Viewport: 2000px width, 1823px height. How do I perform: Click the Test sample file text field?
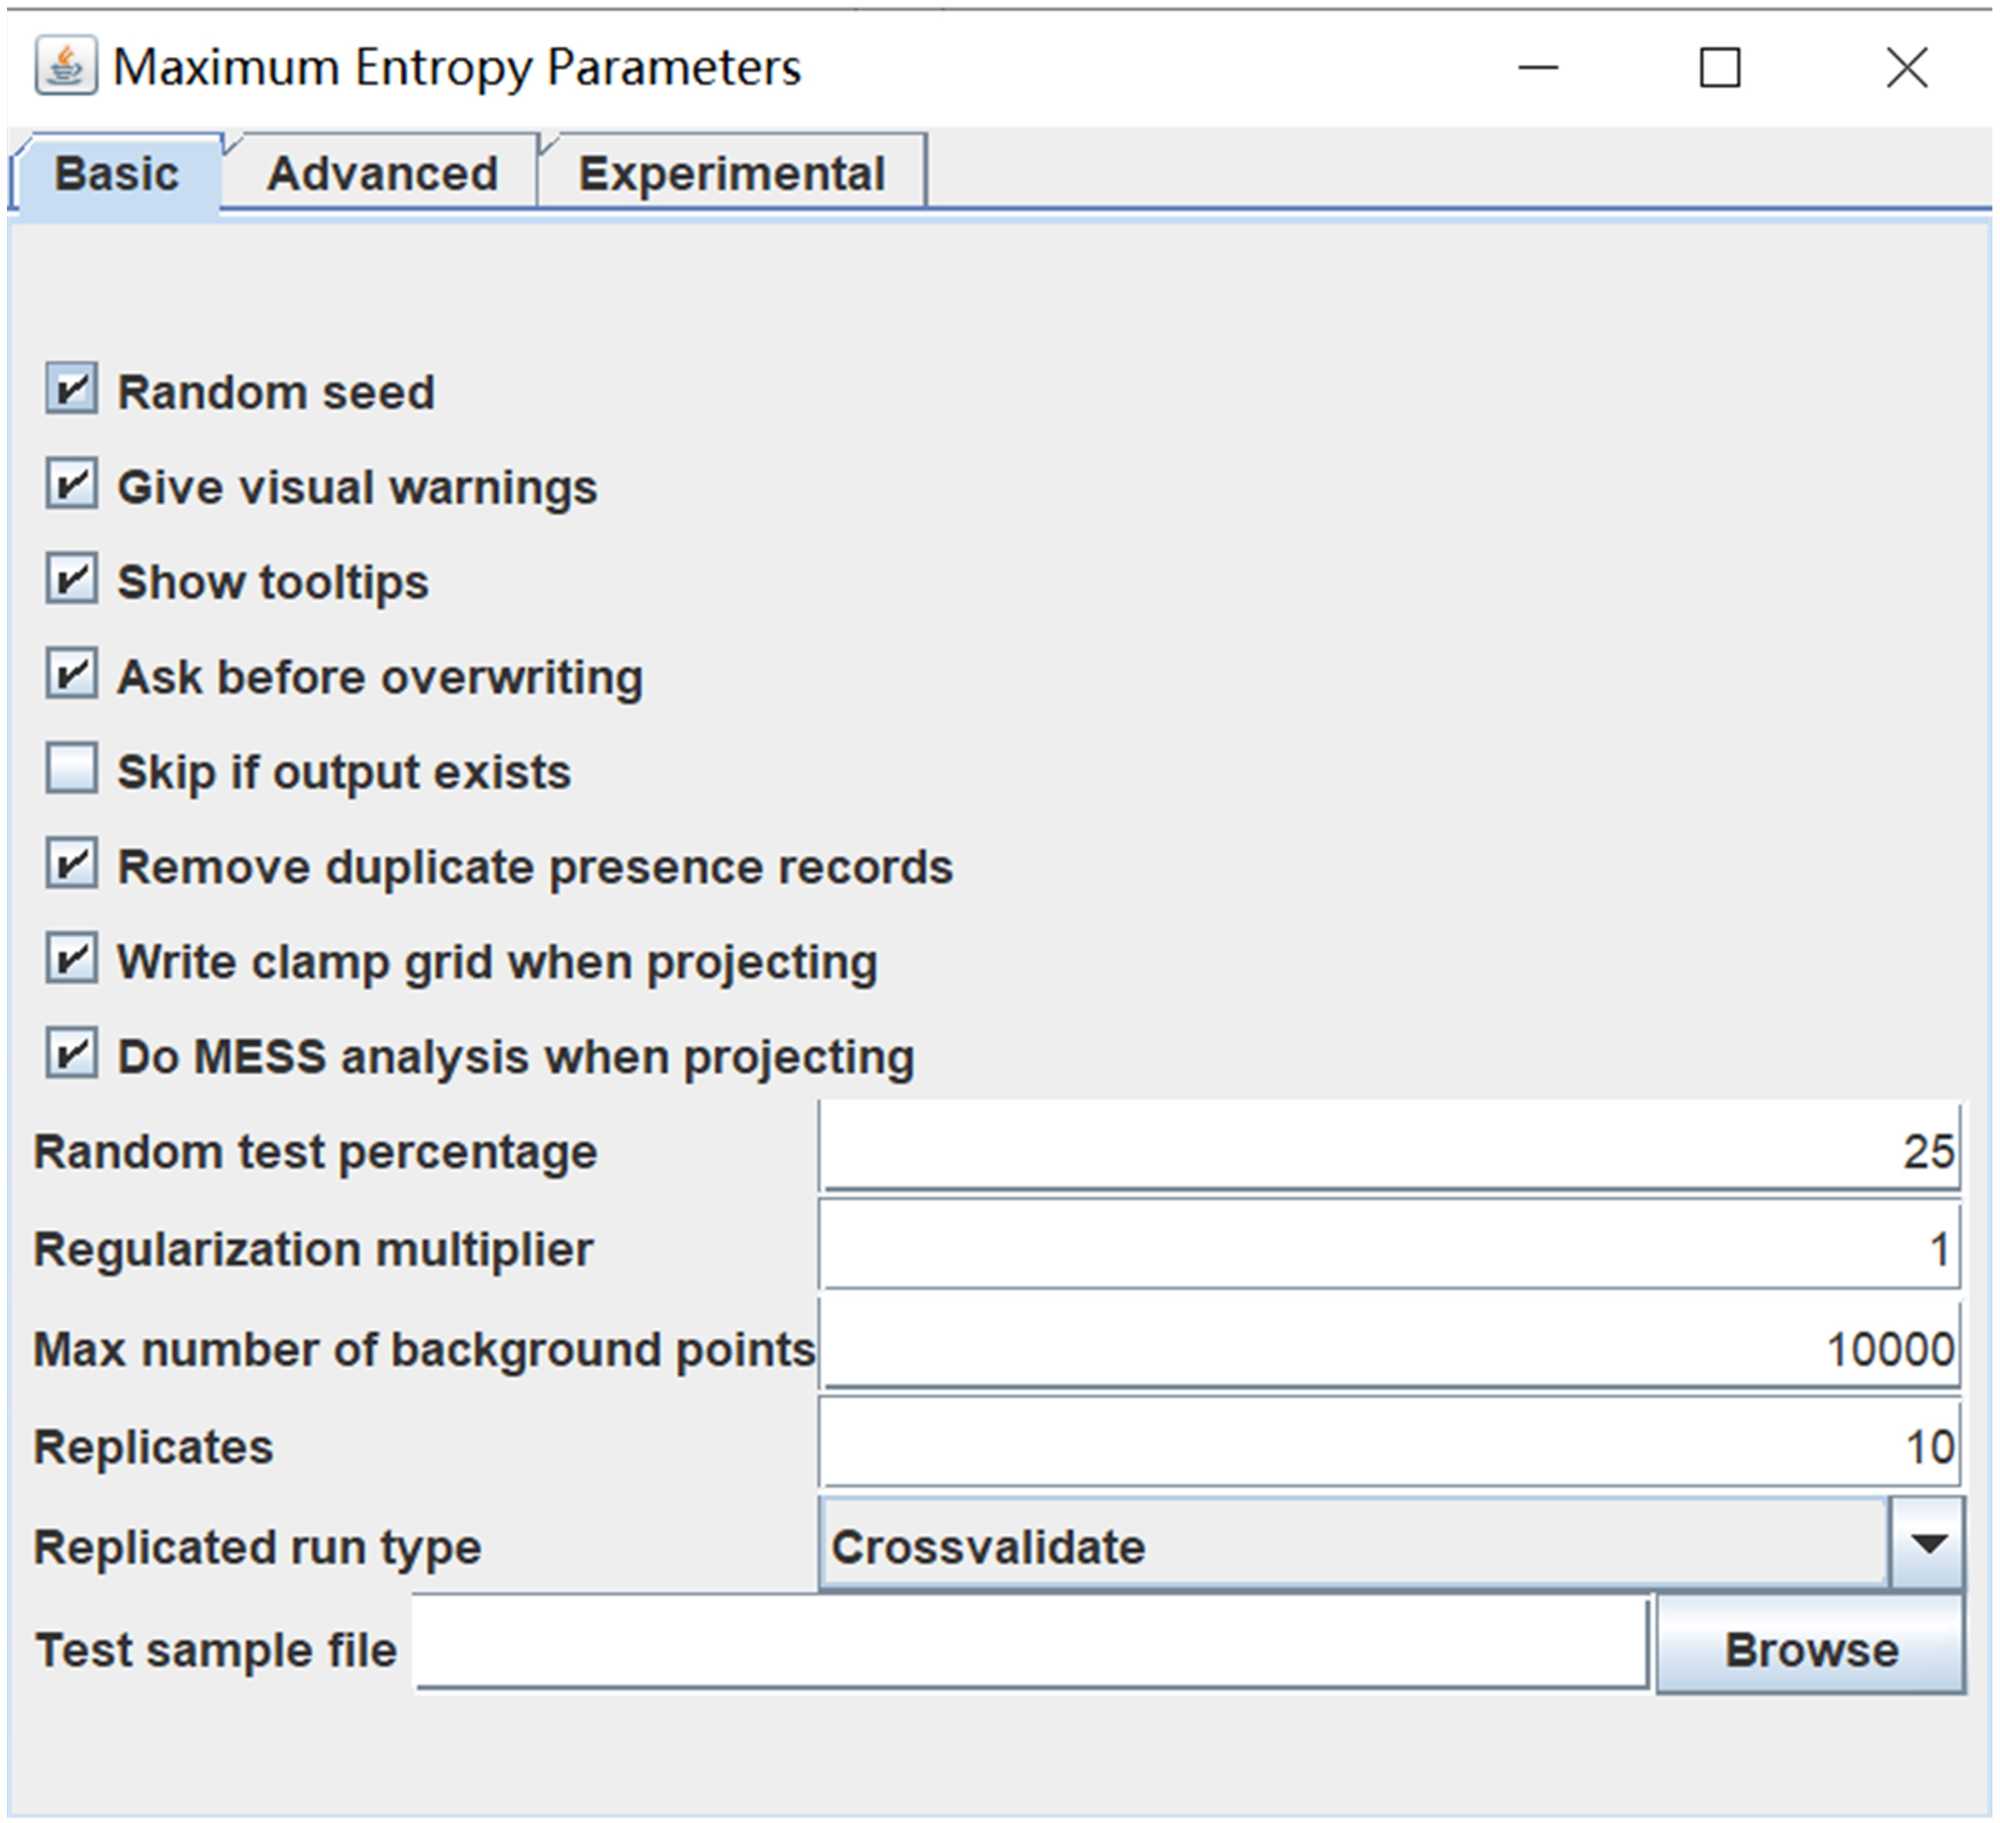point(1030,1647)
